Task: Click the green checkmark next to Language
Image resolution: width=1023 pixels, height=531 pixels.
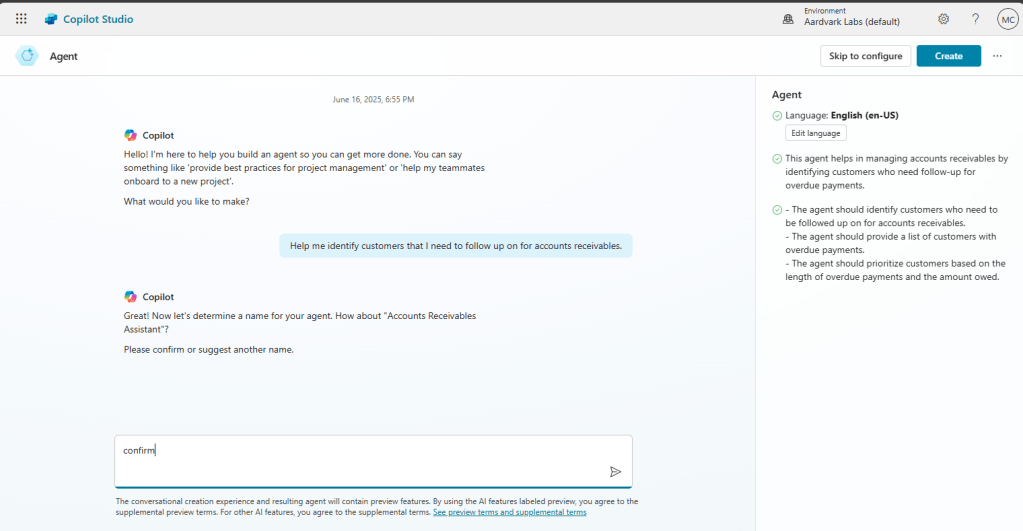Action: point(778,115)
